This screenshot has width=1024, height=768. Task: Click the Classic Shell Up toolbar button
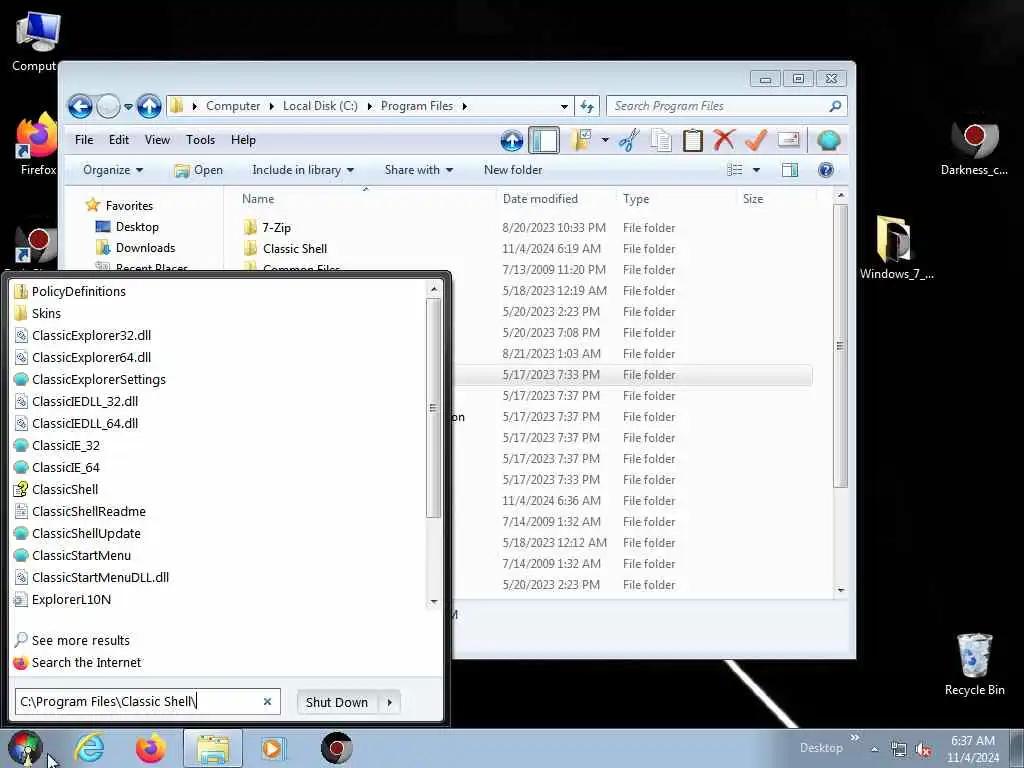pos(512,140)
